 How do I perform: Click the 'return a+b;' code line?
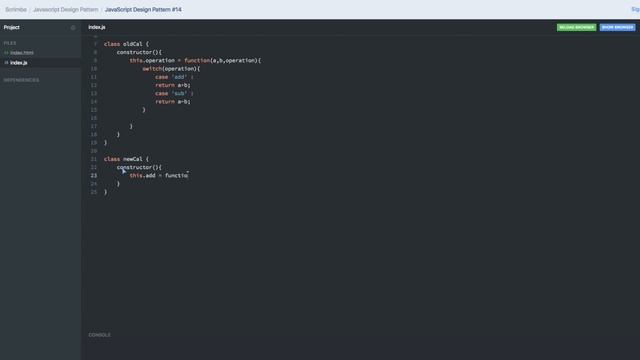[173, 85]
